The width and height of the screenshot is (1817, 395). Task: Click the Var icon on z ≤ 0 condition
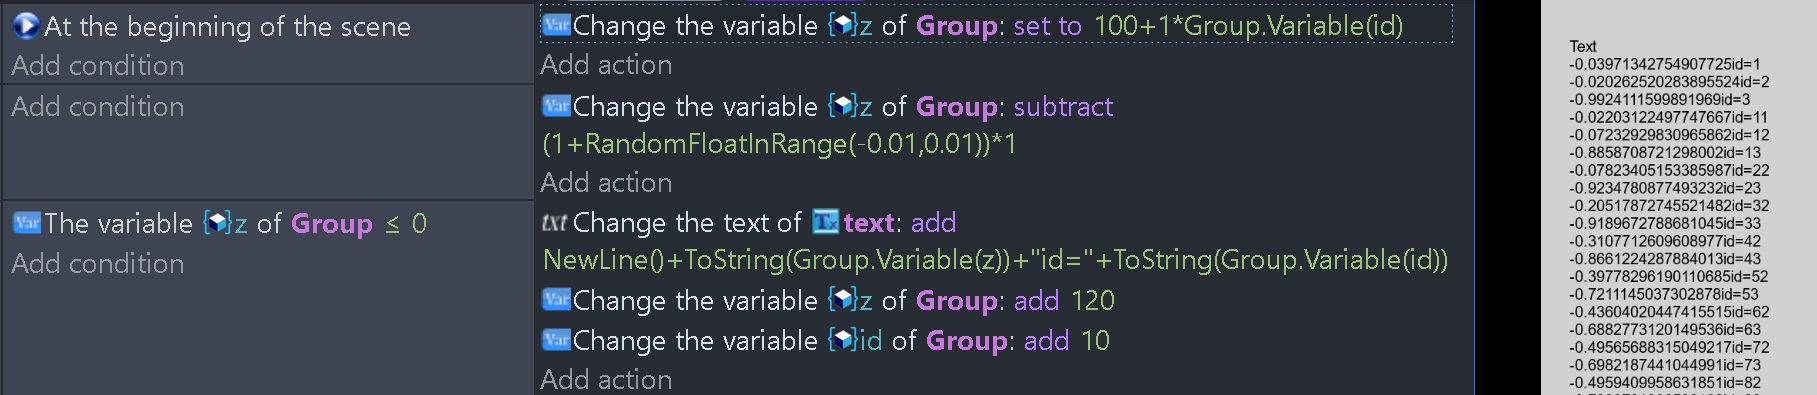pos(27,223)
